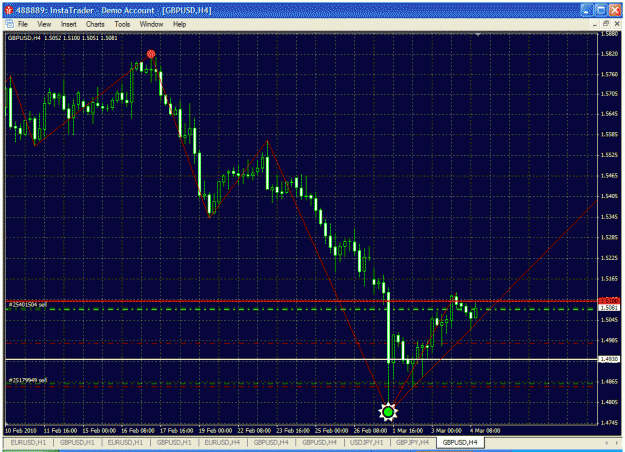Screen dimensions: 625x452
Task: Switch to the GBPJPY,H4 chart tab
Action: (x=413, y=442)
